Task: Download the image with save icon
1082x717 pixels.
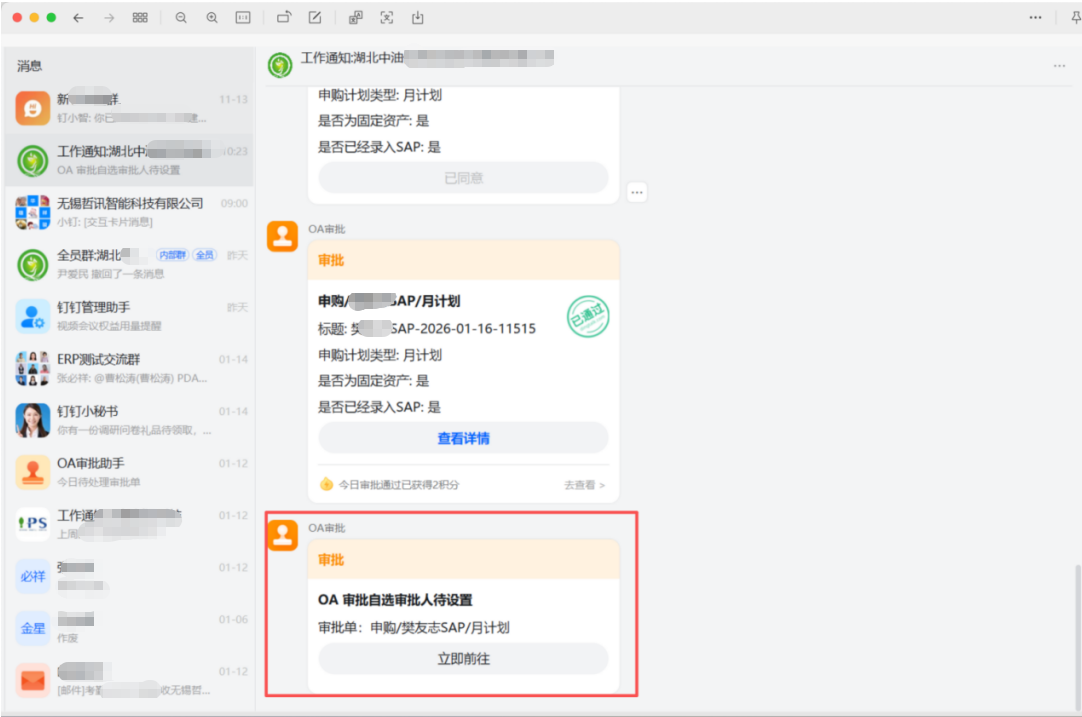Action: (x=418, y=18)
